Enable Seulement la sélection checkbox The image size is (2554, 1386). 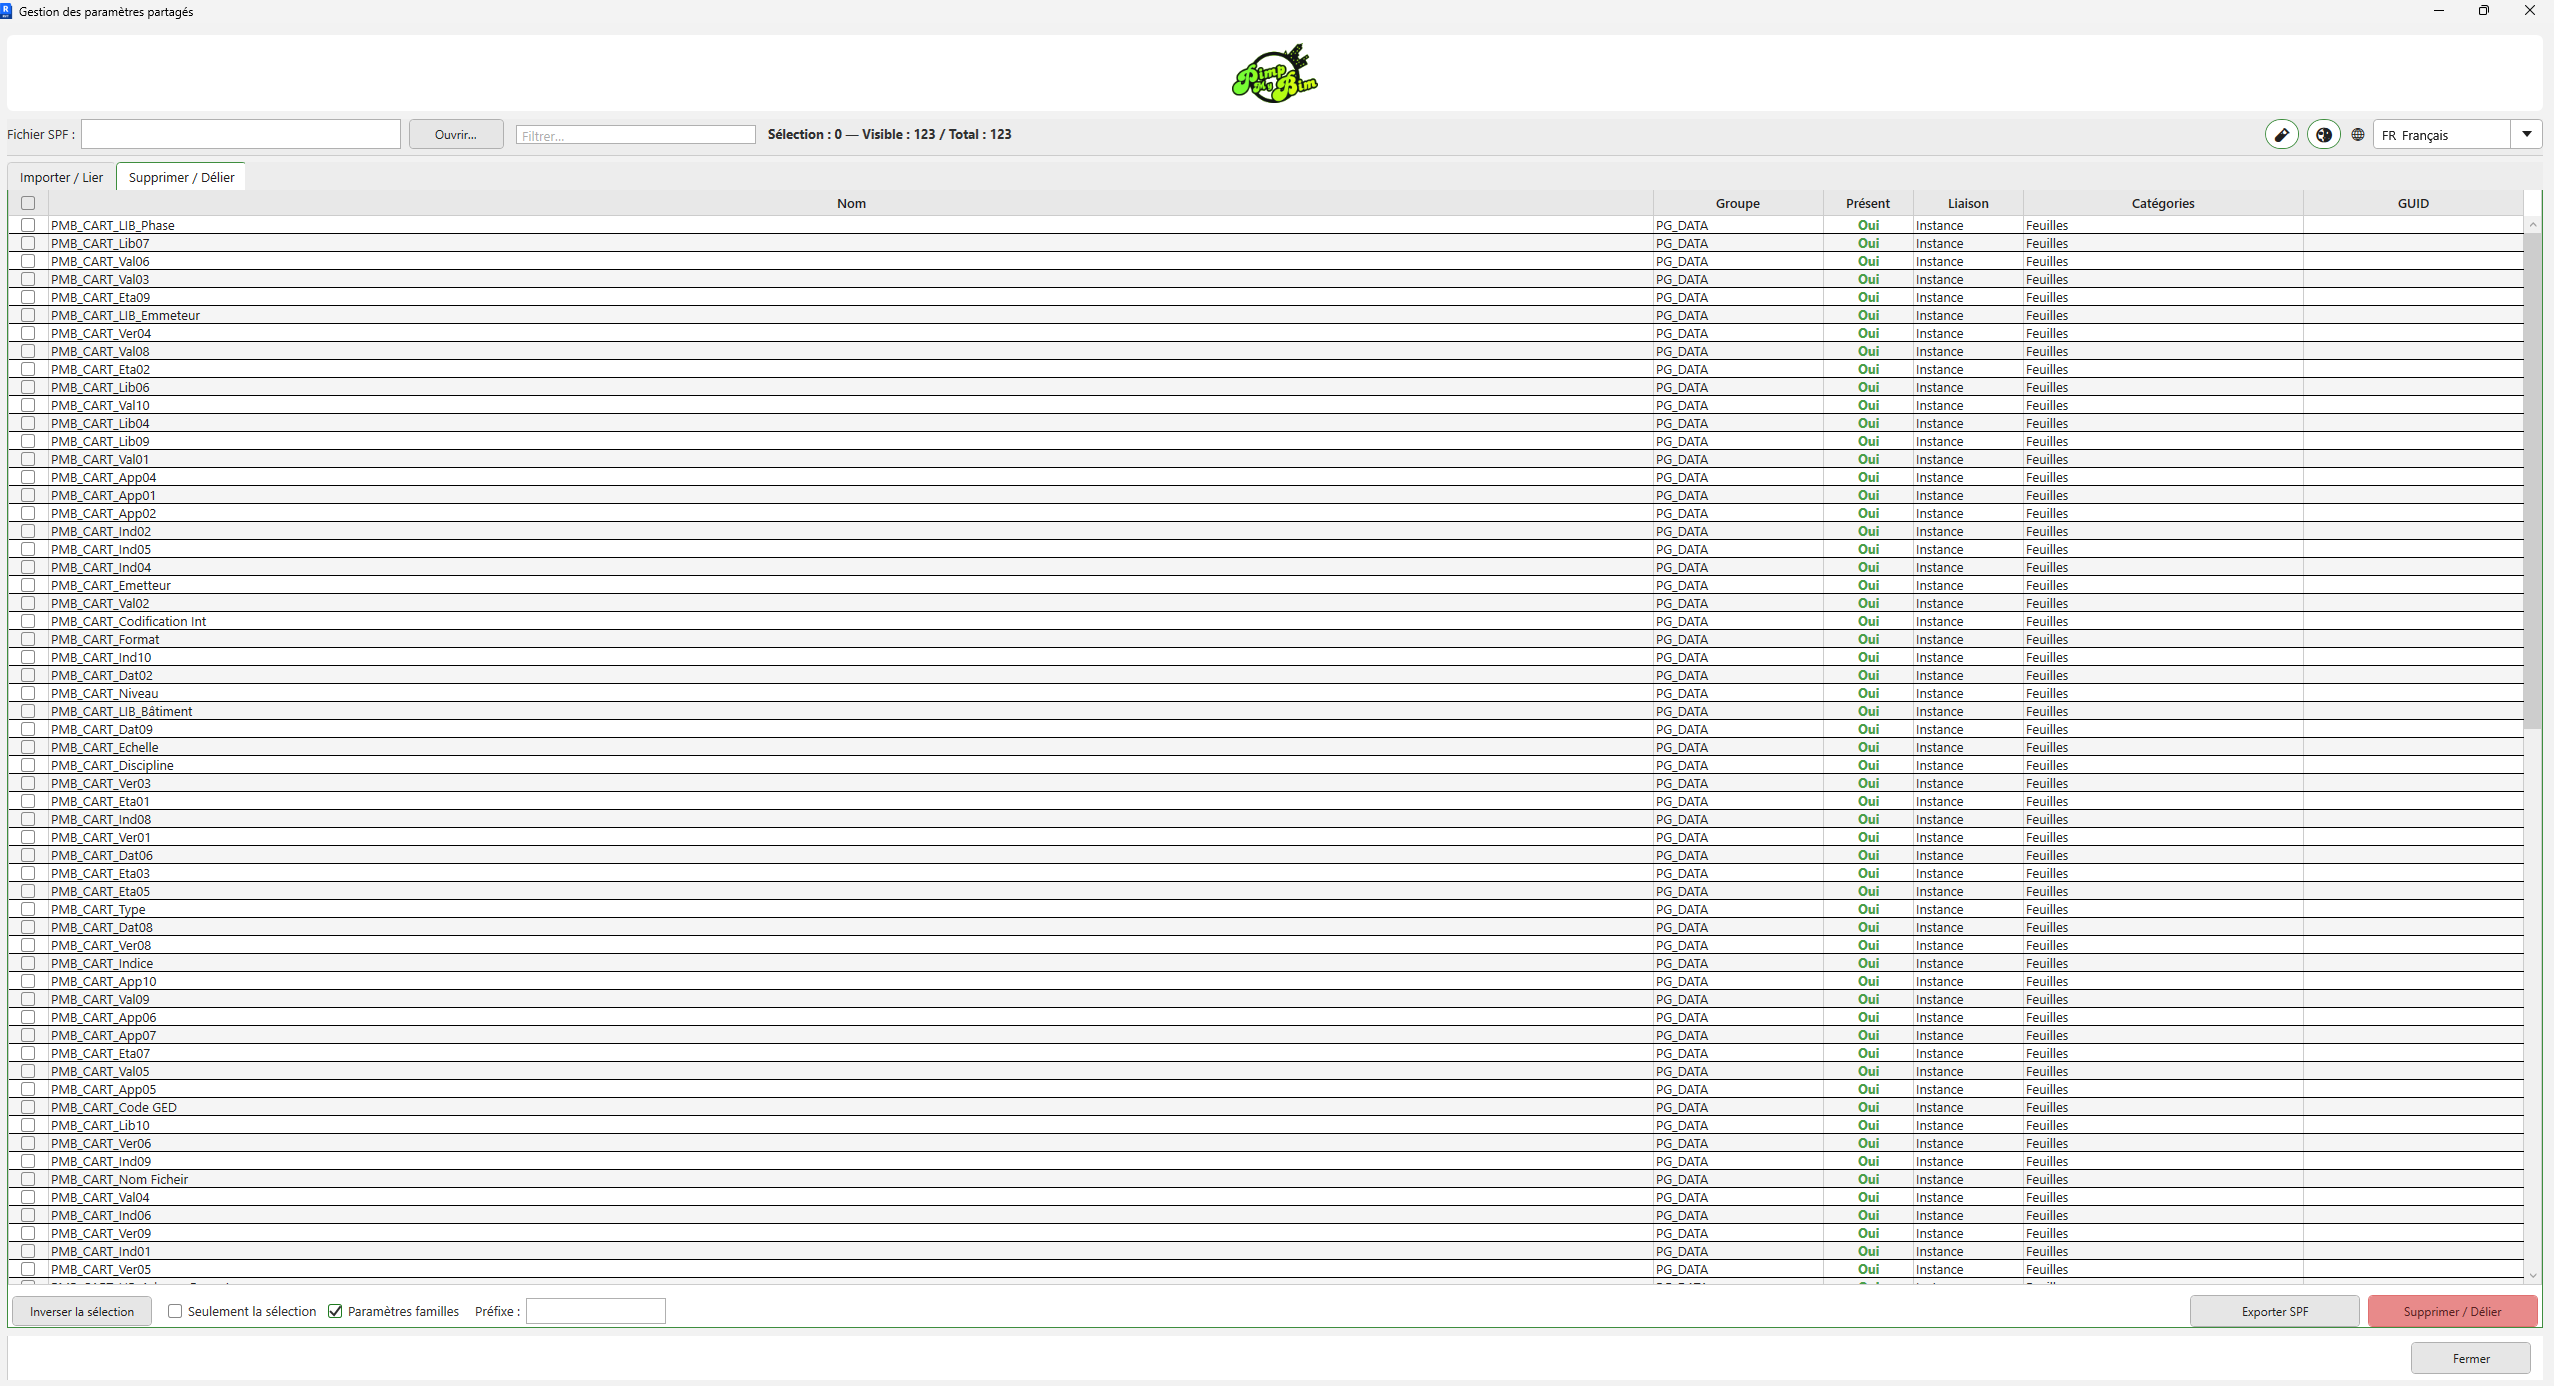(175, 1311)
